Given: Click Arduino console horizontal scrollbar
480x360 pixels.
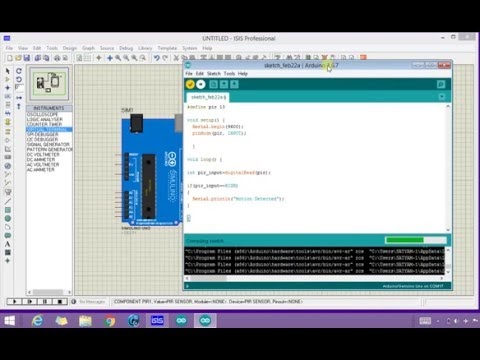Looking at the screenshot, I should click(x=314, y=278).
